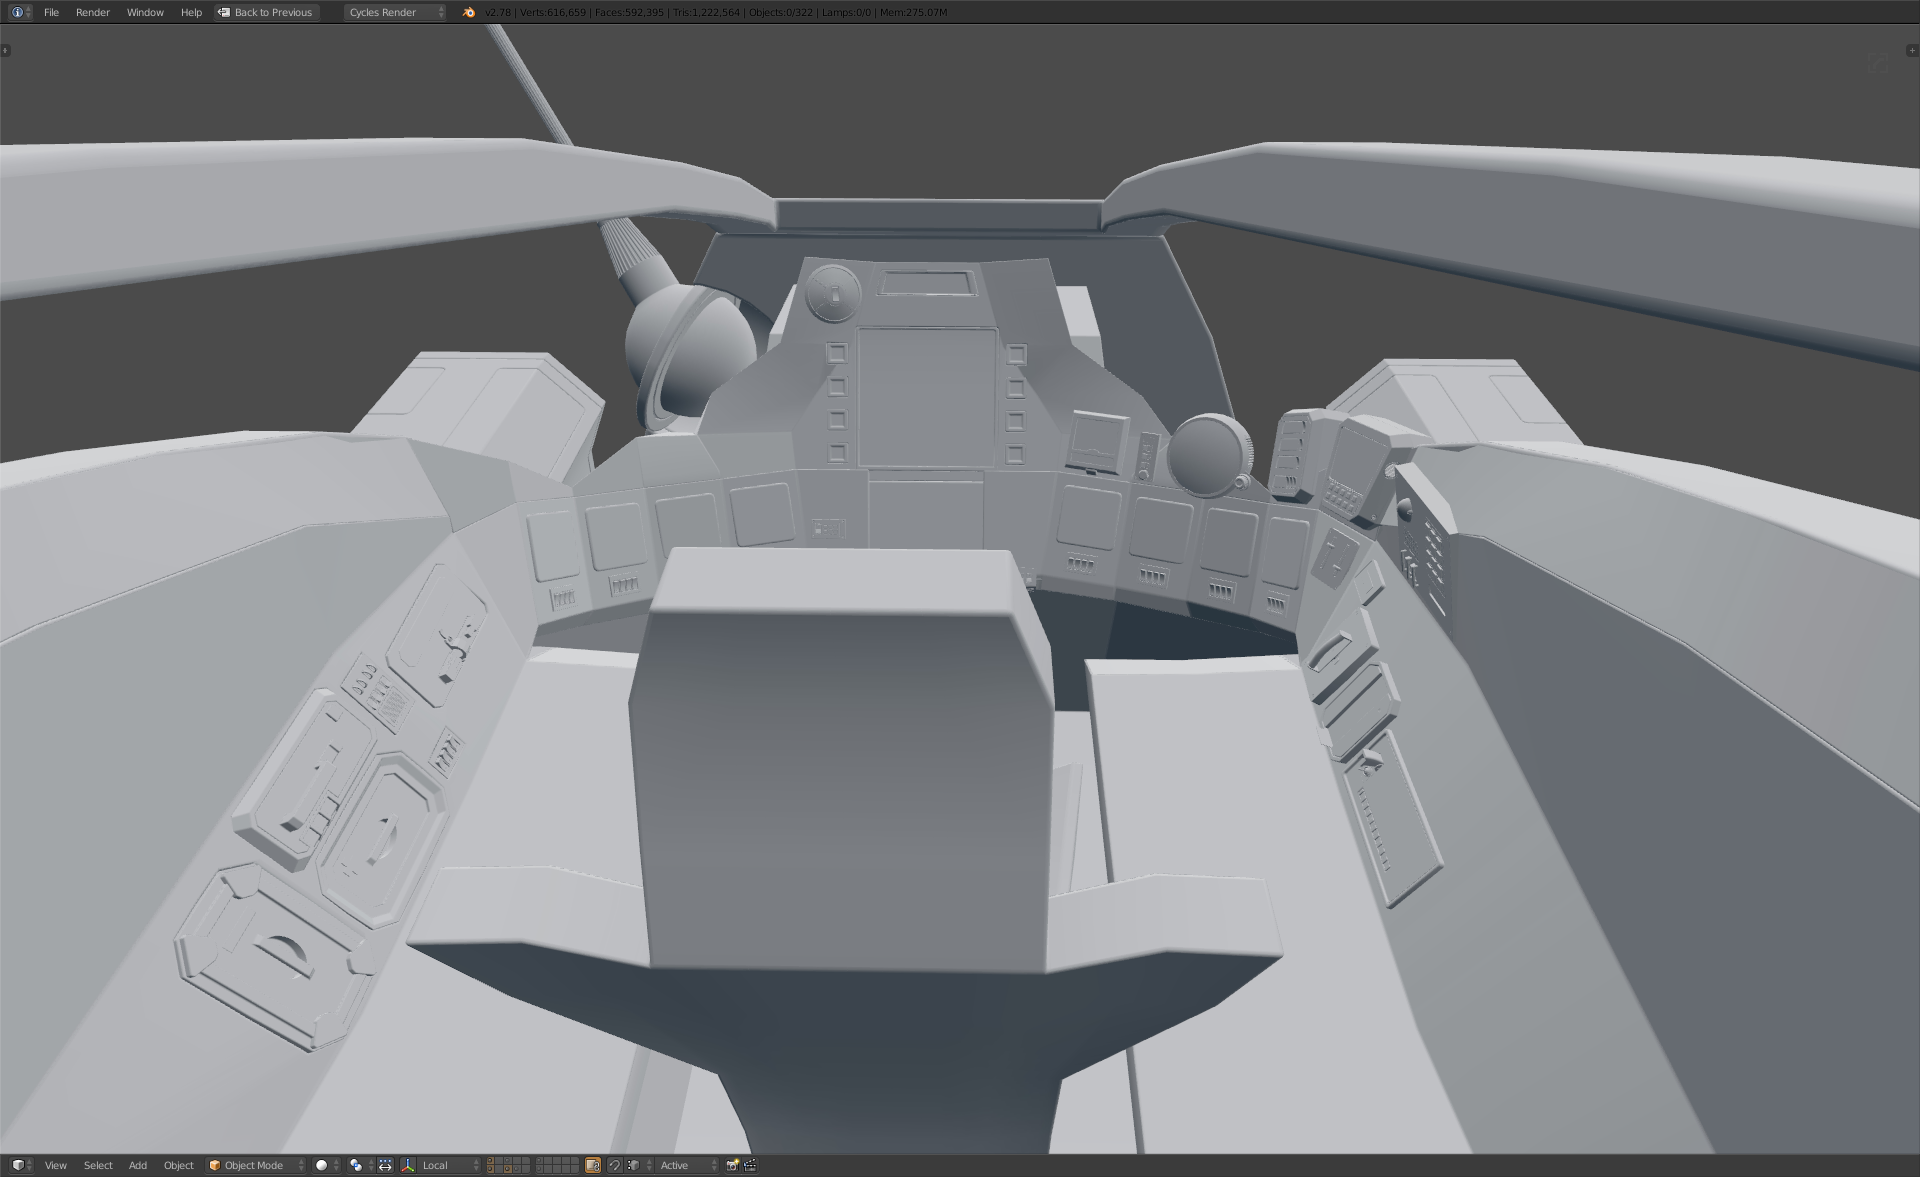Screen dimensions: 1920x1177
Task: Open the Cycles Render engine dropdown
Action: pos(395,12)
